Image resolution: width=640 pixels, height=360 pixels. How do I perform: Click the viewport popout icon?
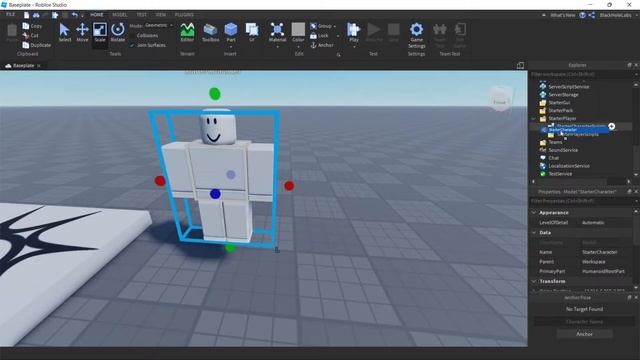point(520,66)
